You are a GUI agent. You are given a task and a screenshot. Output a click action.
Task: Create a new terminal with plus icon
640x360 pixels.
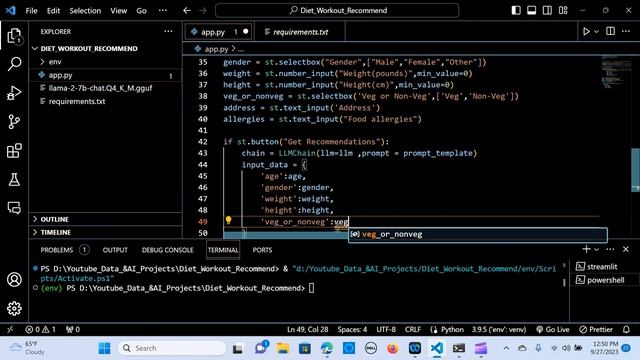pyautogui.click(x=586, y=249)
